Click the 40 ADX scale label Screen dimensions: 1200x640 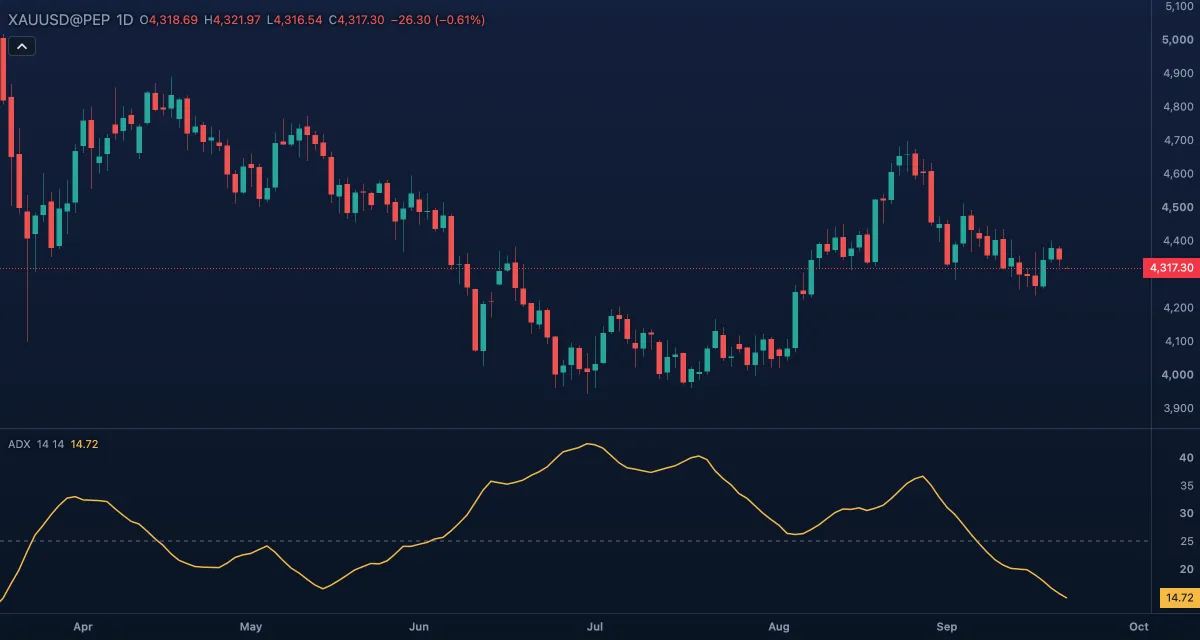click(x=1187, y=457)
